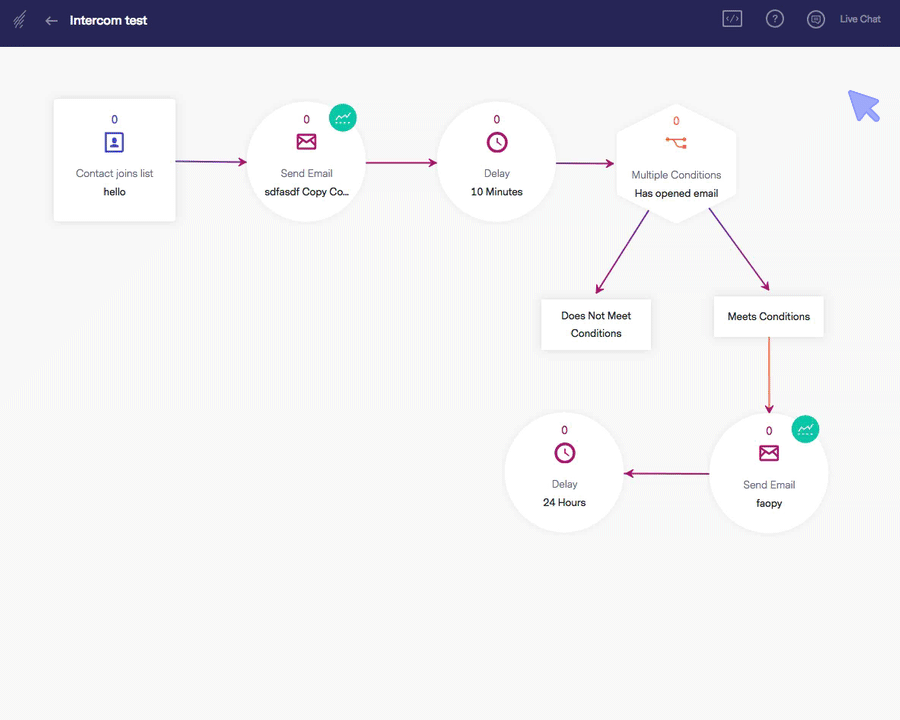
Task: Open the help question mark icon
Action: pos(774,19)
